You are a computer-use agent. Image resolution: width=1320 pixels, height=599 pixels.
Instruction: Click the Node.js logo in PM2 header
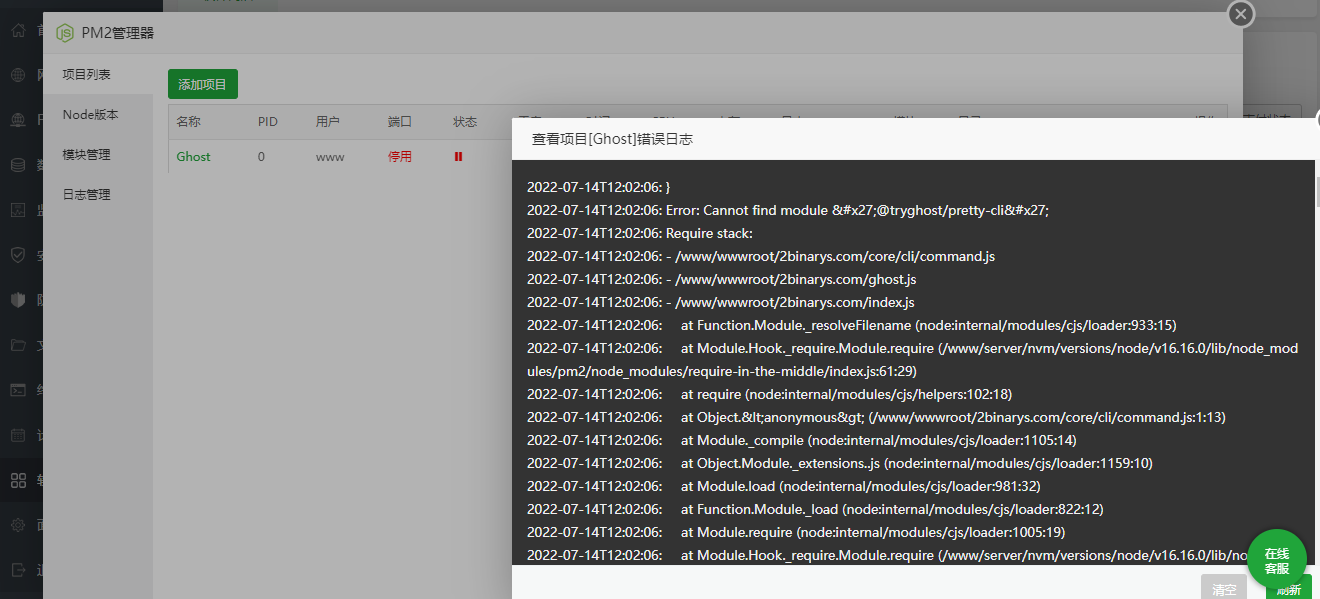pyautogui.click(x=65, y=33)
